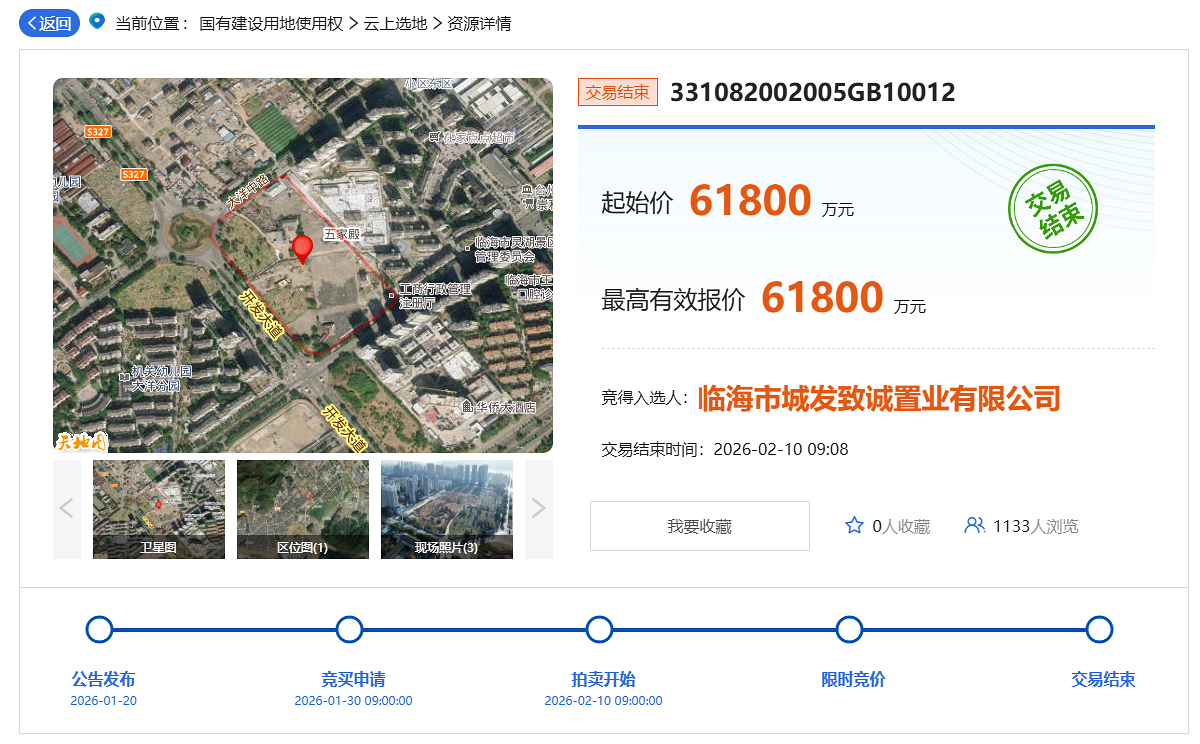Click the 公告发布 timeline node
Viewport: 1200px width, 744px height.
click(x=99, y=629)
